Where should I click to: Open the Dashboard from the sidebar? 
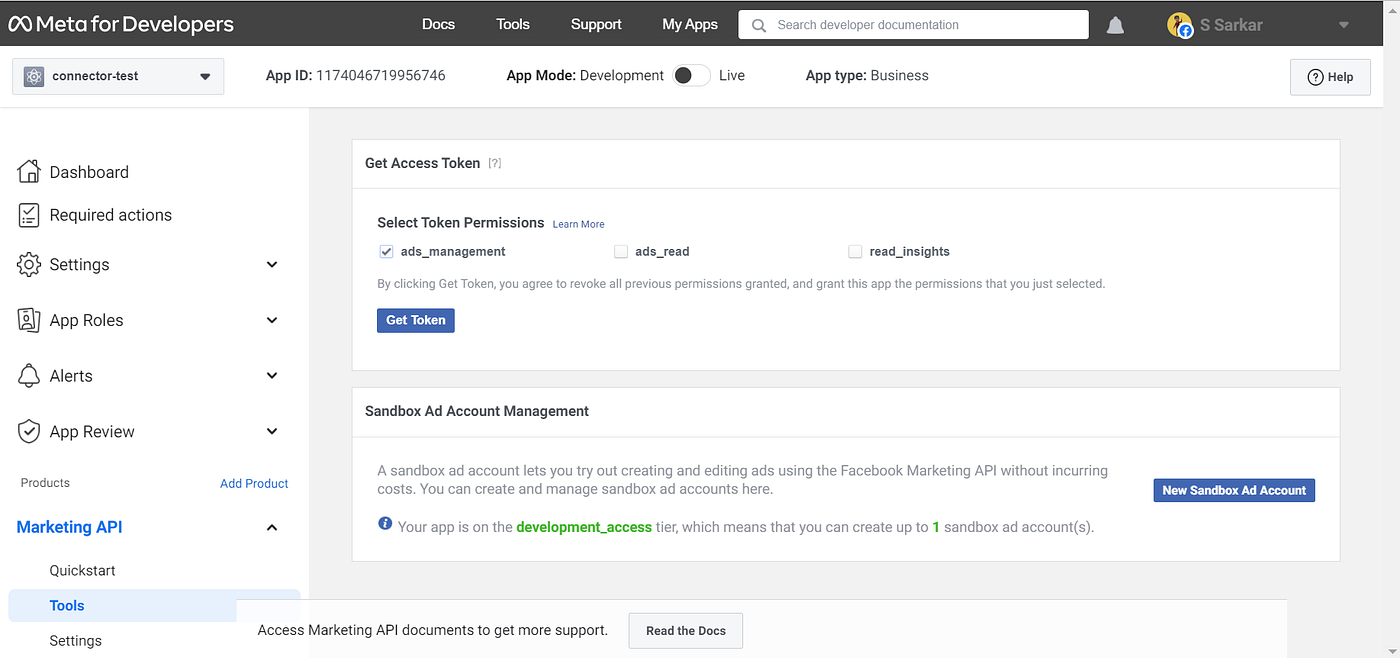88,171
